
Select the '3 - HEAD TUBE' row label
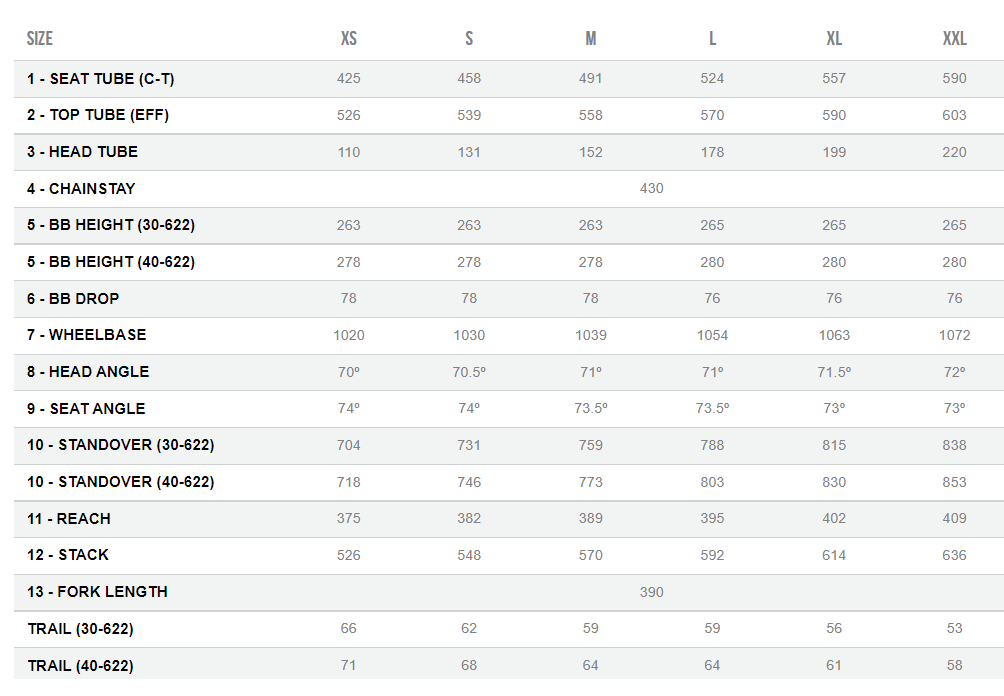[82, 152]
